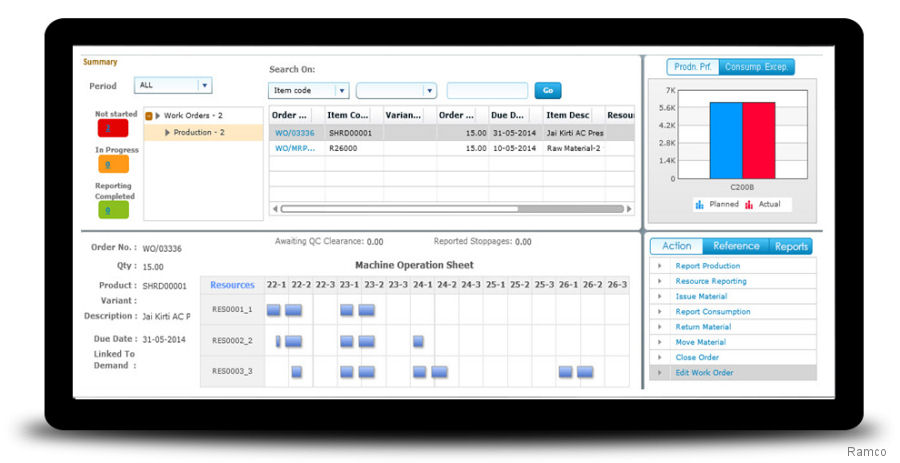The image size is (900, 463).
Task: Expand the Production - 2 tree node
Action: tap(167, 132)
